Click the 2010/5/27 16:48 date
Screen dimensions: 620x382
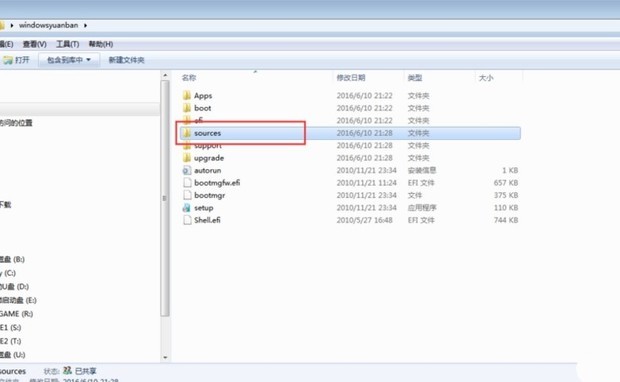(364, 220)
